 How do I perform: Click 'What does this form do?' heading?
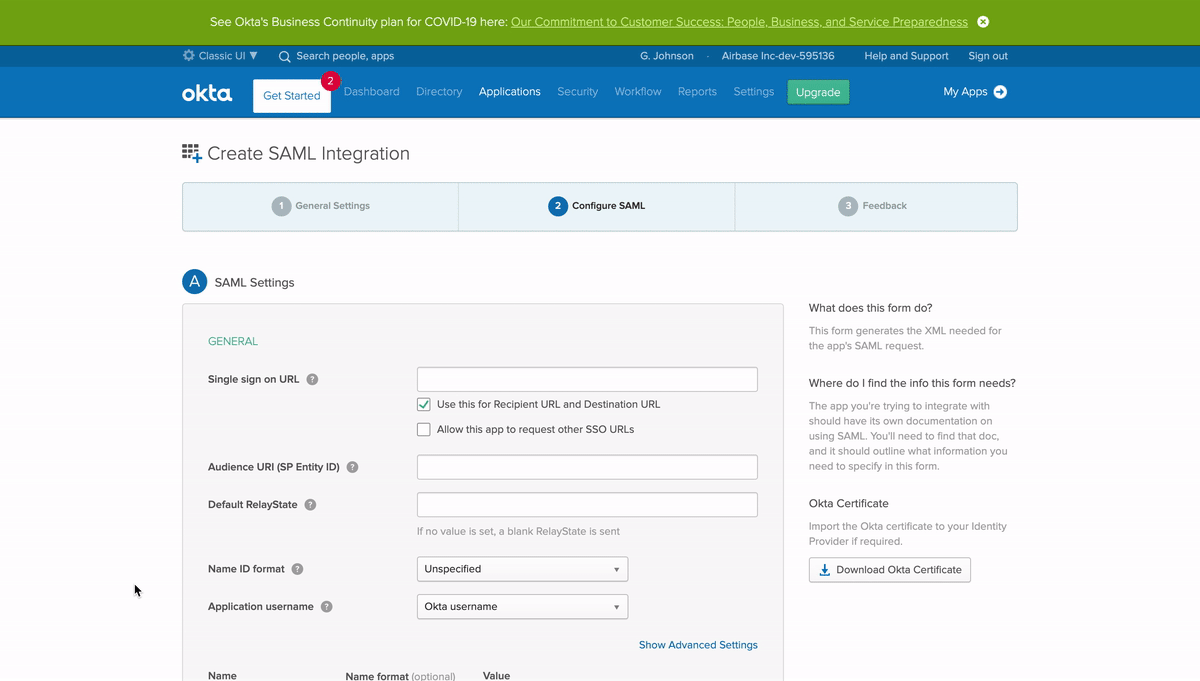click(x=871, y=308)
